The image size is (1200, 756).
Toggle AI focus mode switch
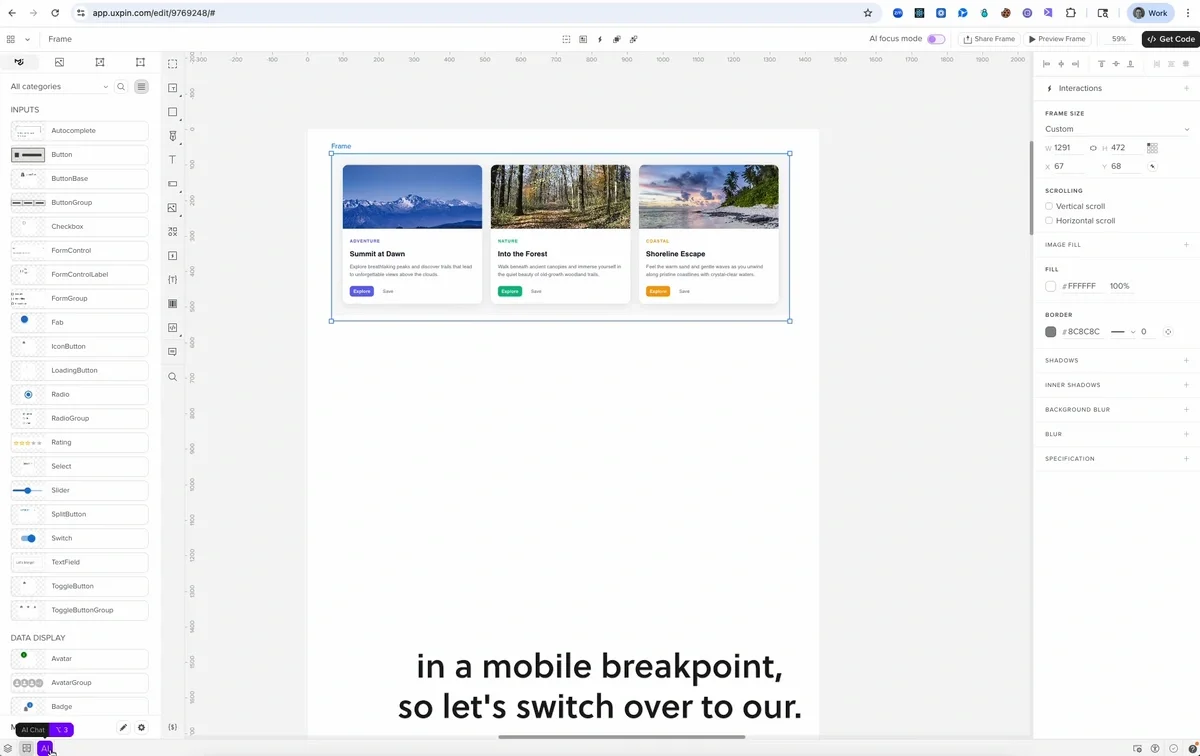pos(936,39)
